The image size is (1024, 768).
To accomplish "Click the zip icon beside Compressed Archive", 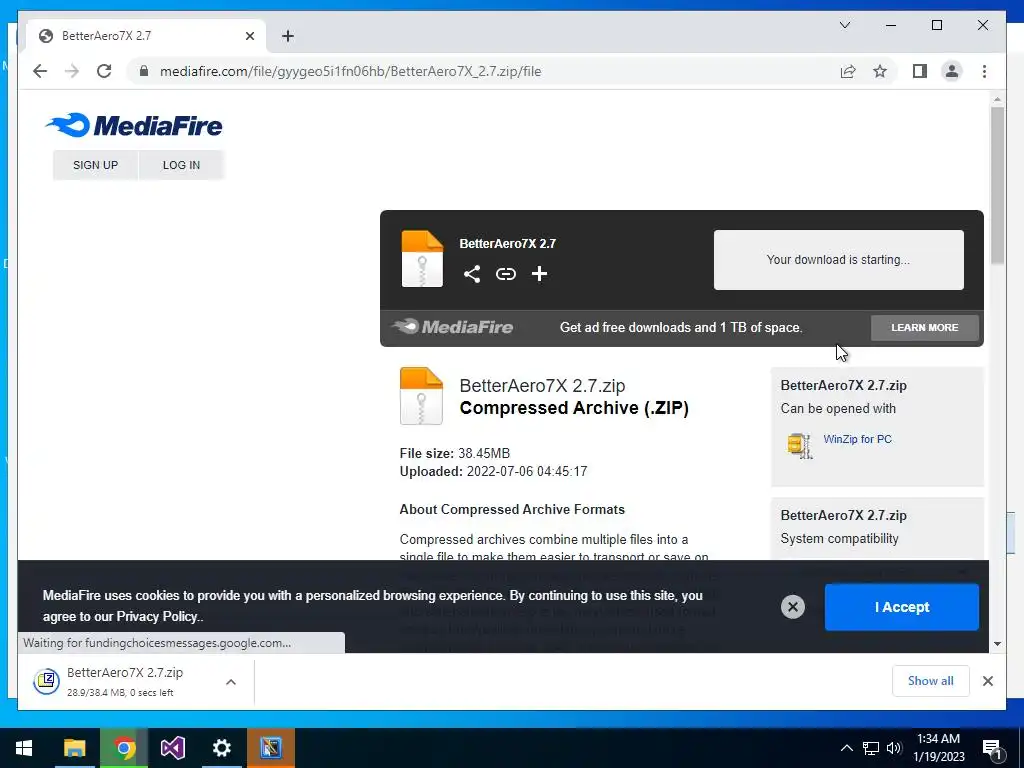I will click(421, 396).
